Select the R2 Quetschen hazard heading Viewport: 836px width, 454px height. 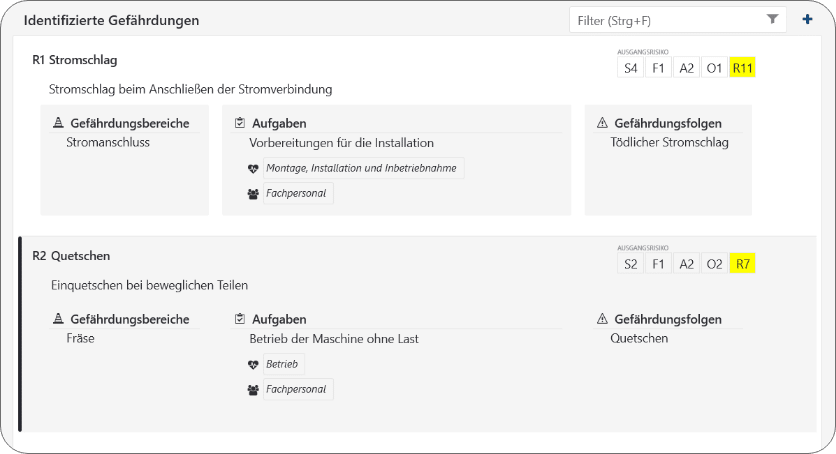[71, 256]
